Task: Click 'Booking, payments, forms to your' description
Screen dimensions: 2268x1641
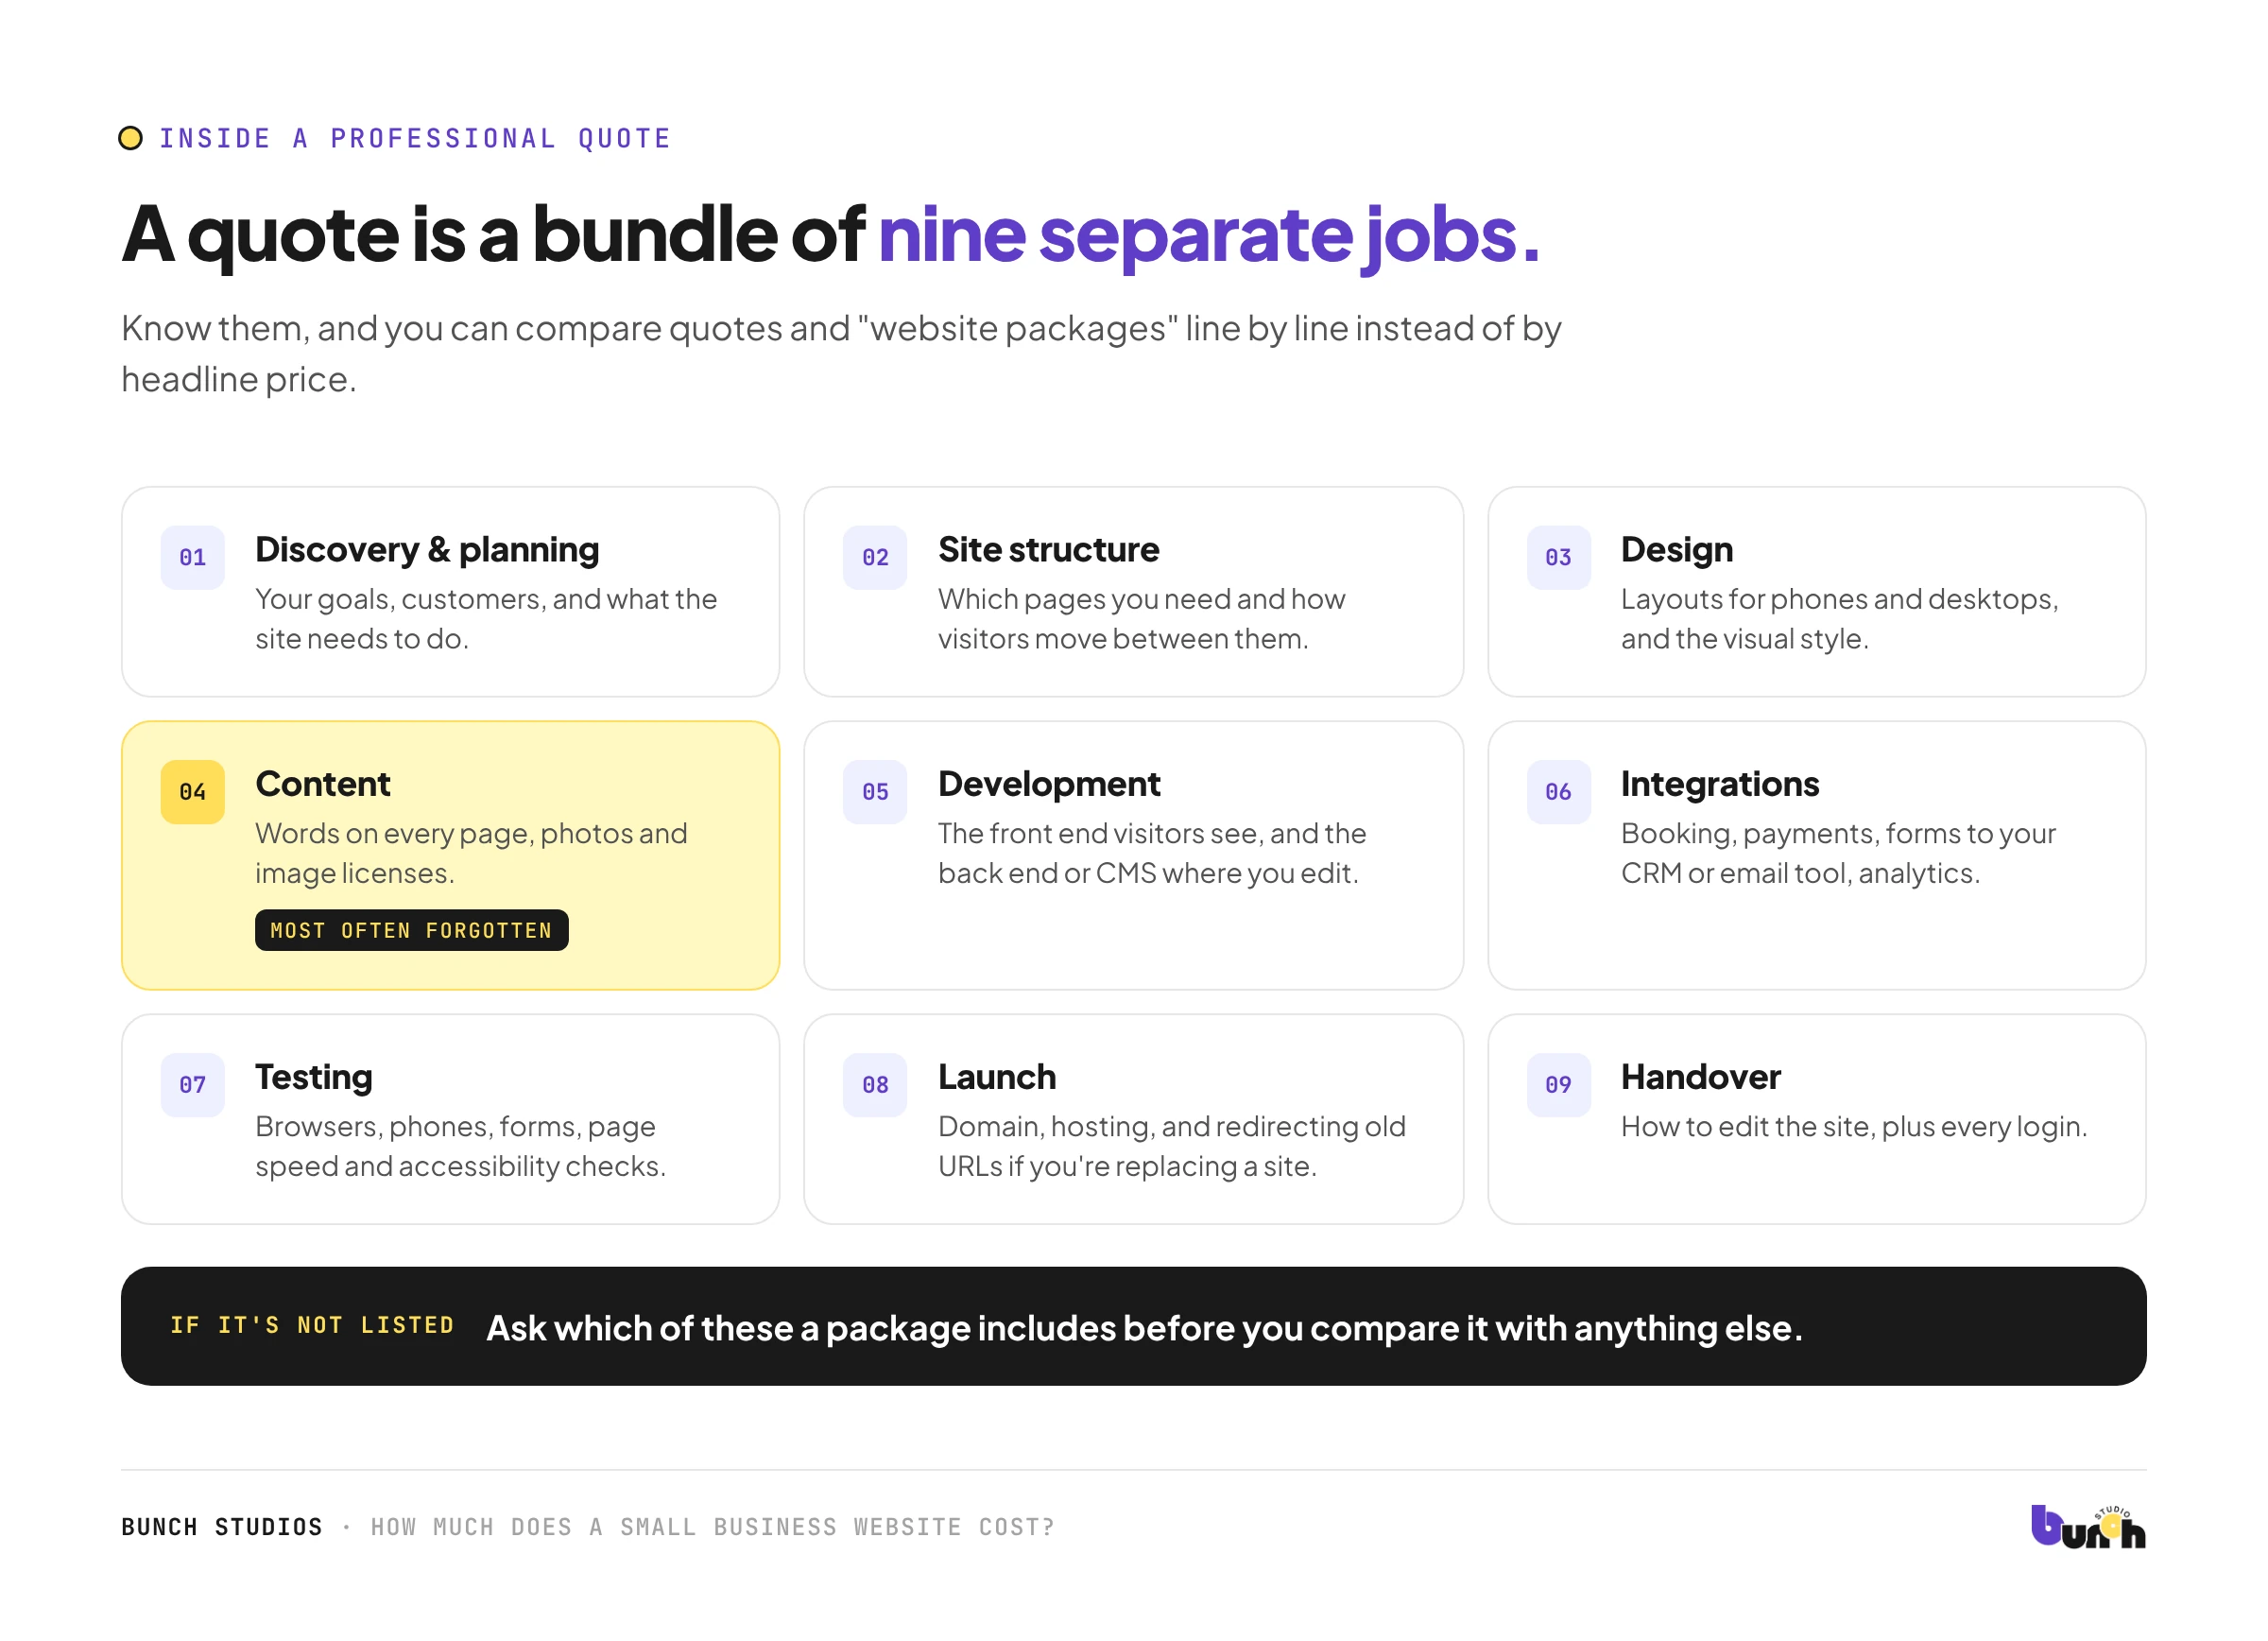Action: pos(1838,853)
